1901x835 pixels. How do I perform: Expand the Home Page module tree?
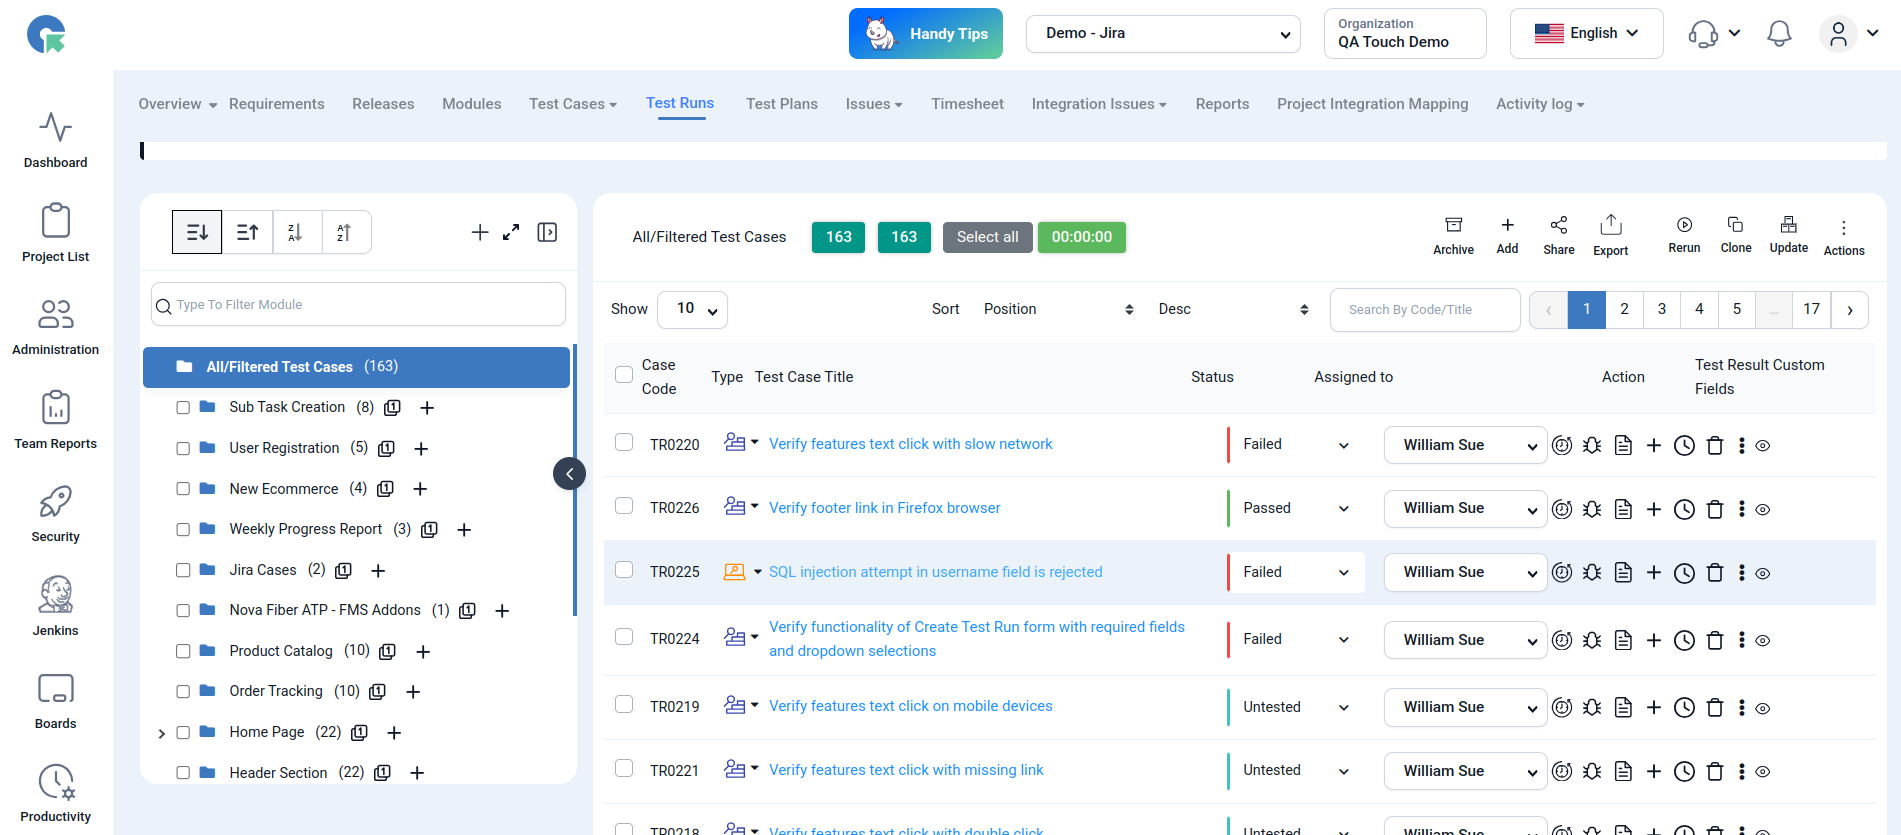point(162,733)
